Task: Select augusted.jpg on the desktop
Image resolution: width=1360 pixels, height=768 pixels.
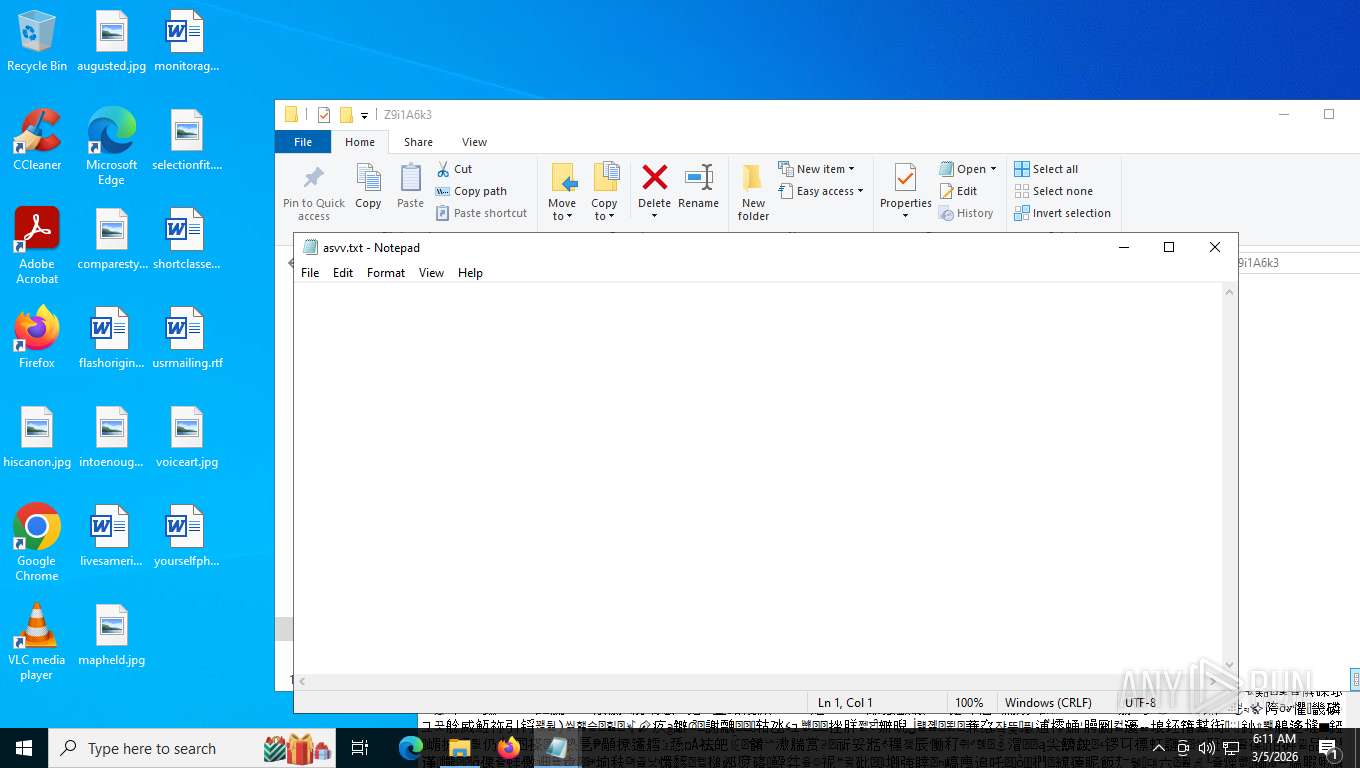Action: tap(112, 41)
